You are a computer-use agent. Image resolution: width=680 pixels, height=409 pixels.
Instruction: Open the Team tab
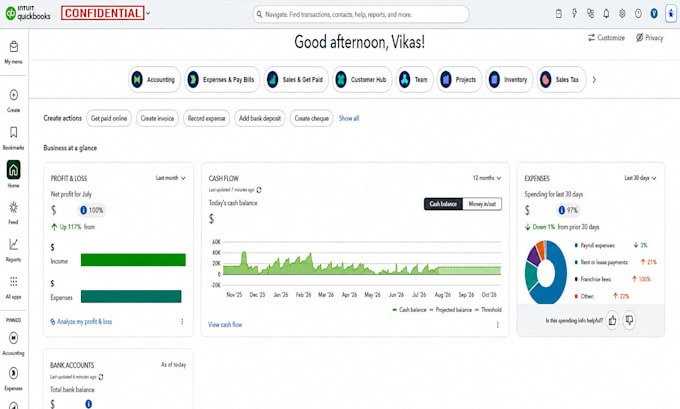tap(414, 80)
